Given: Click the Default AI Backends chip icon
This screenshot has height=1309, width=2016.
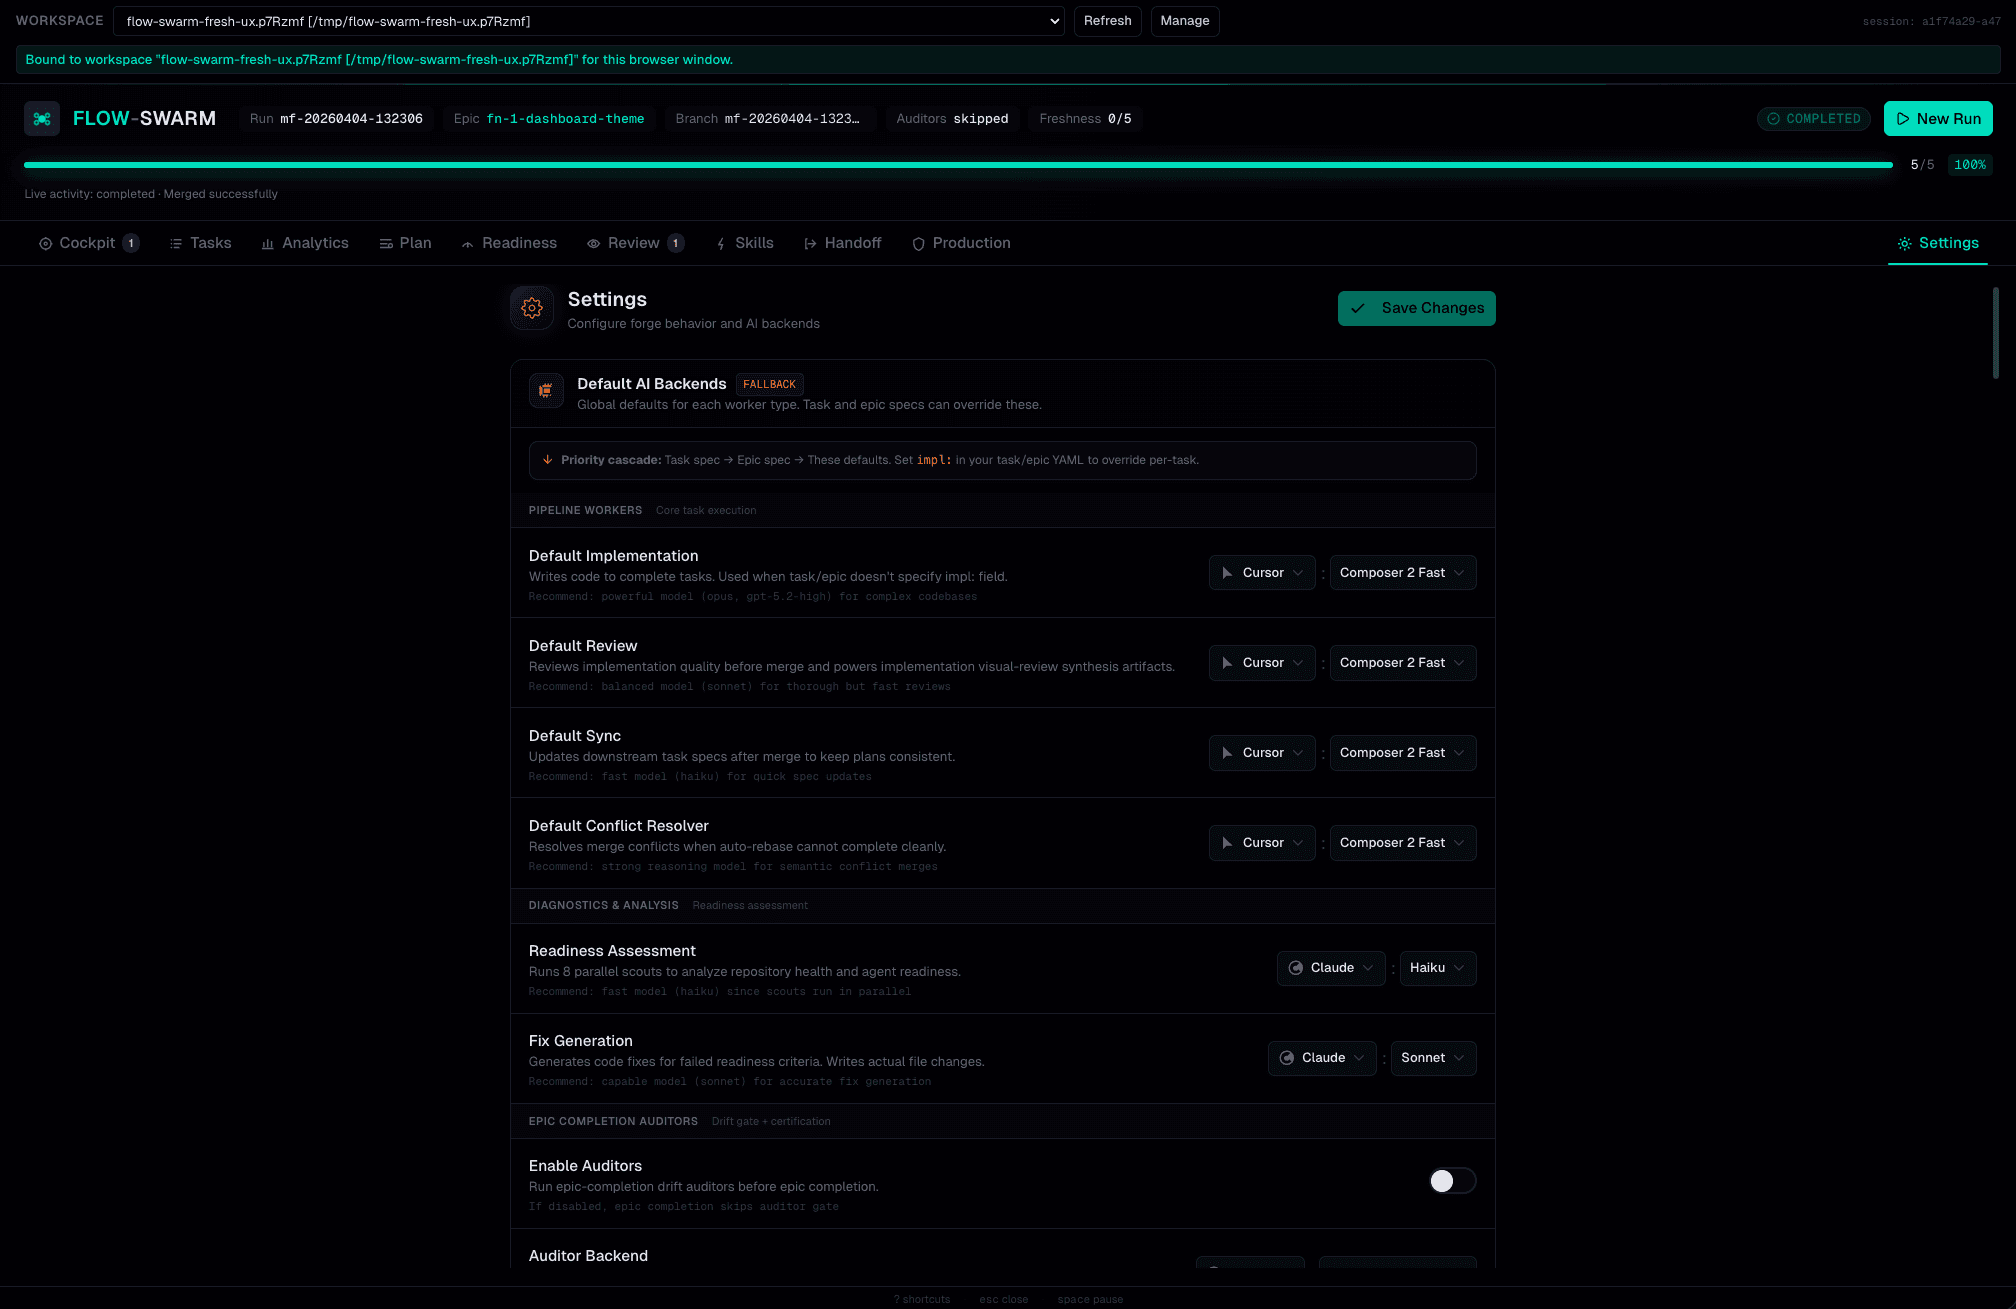Looking at the screenshot, I should (x=546, y=391).
